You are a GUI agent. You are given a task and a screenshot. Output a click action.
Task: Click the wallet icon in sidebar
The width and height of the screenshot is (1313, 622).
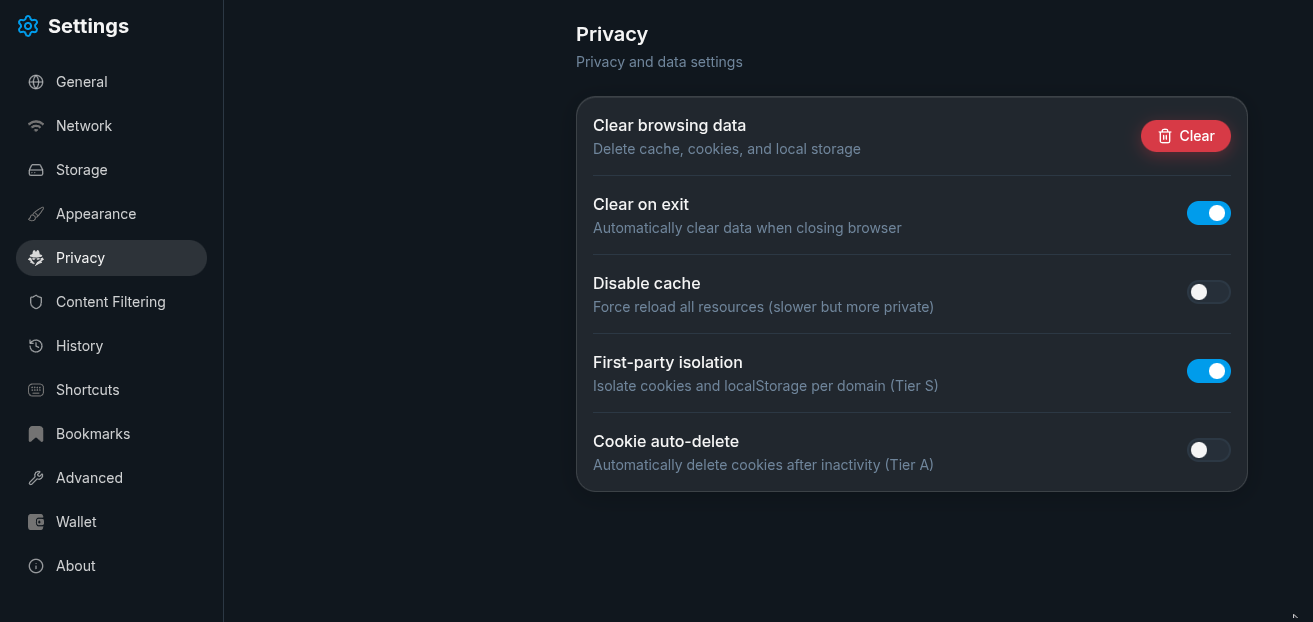click(x=36, y=522)
